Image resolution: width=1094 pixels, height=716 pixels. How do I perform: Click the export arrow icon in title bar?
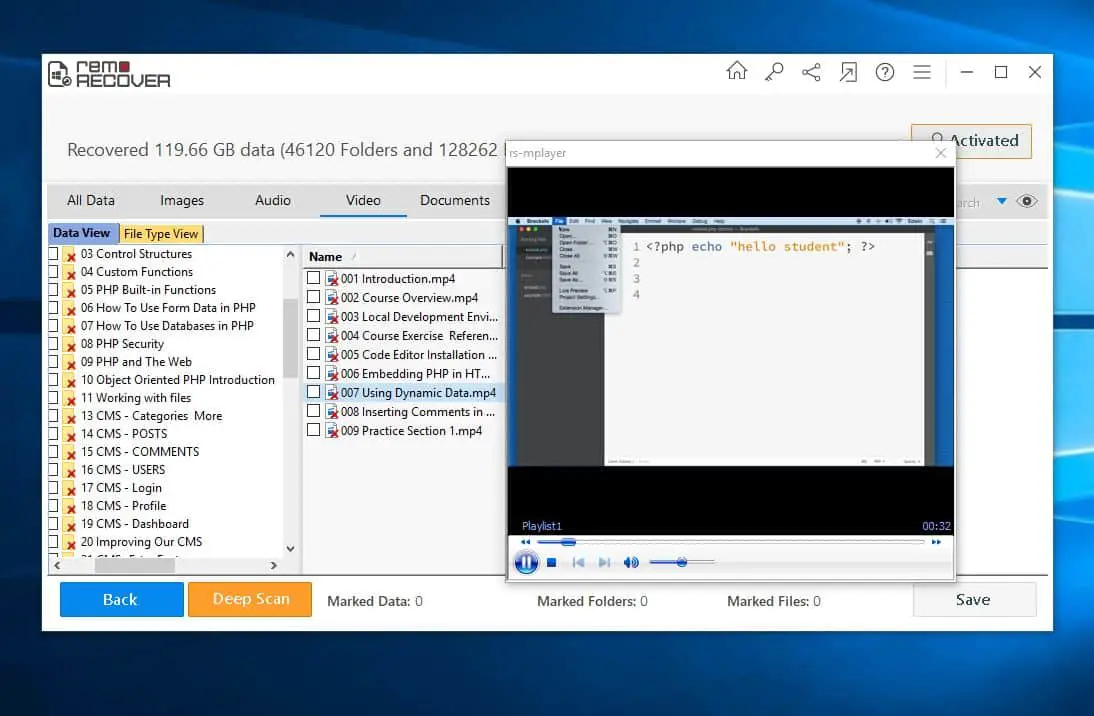coord(848,72)
